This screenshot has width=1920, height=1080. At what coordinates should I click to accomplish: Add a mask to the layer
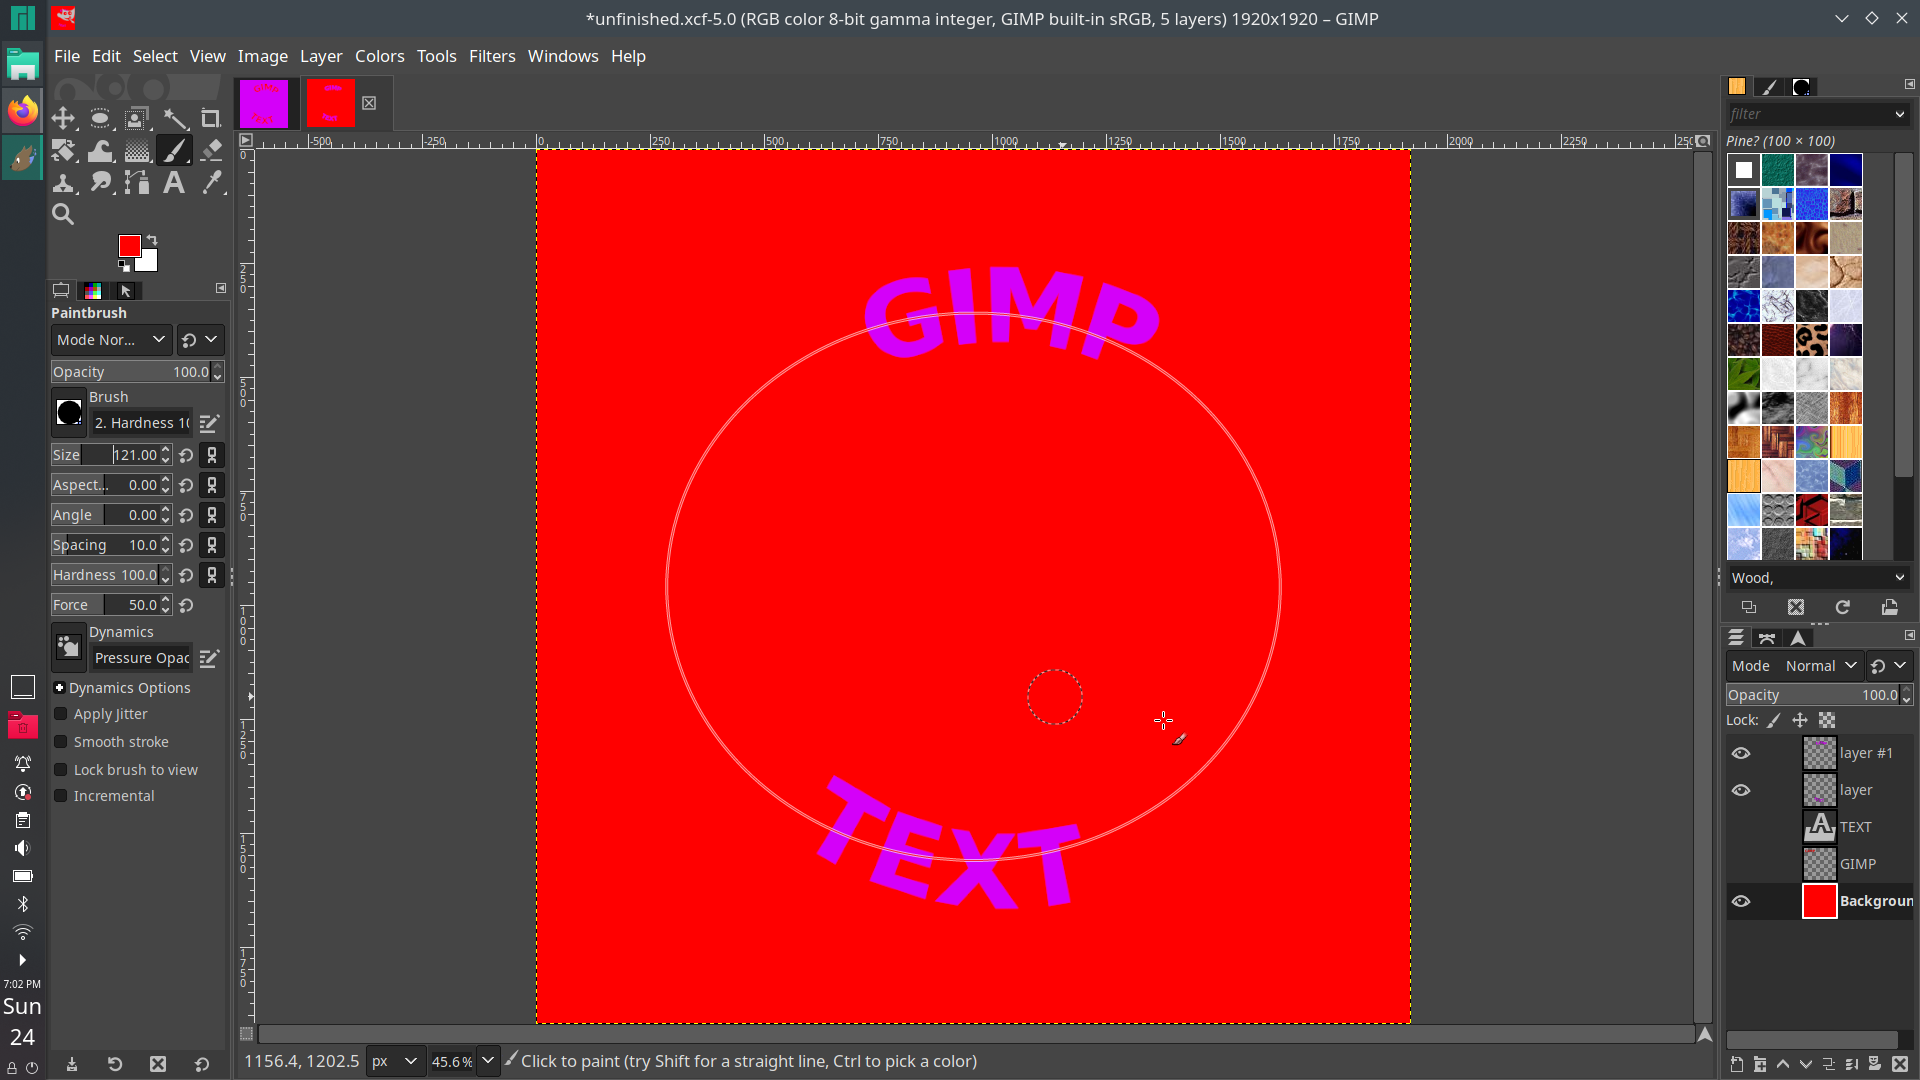pyautogui.click(x=1876, y=1065)
